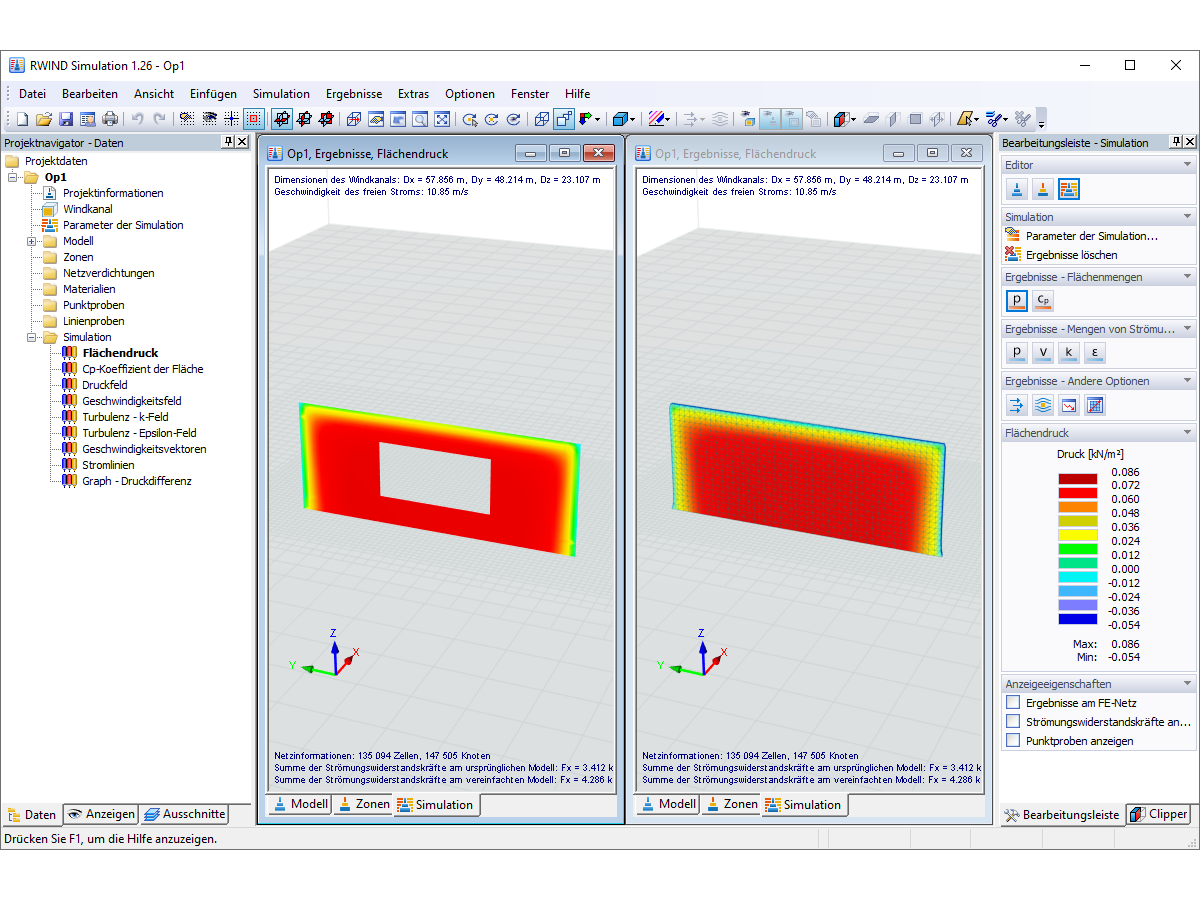1200x900 pixels.
Task: Expand the Modell tree node
Action: pos(31,241)
